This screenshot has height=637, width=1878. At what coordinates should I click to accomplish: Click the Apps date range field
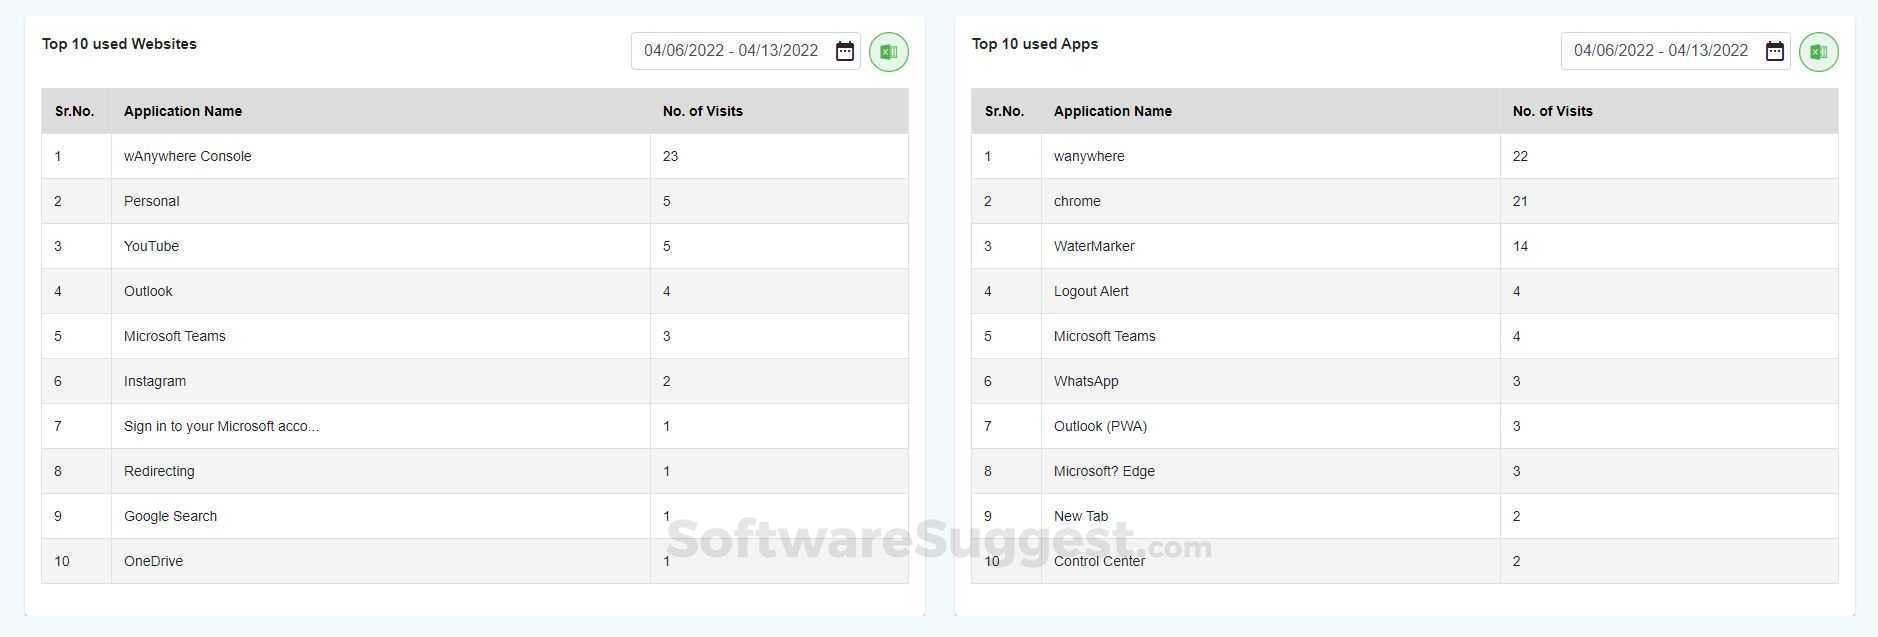1661,51
